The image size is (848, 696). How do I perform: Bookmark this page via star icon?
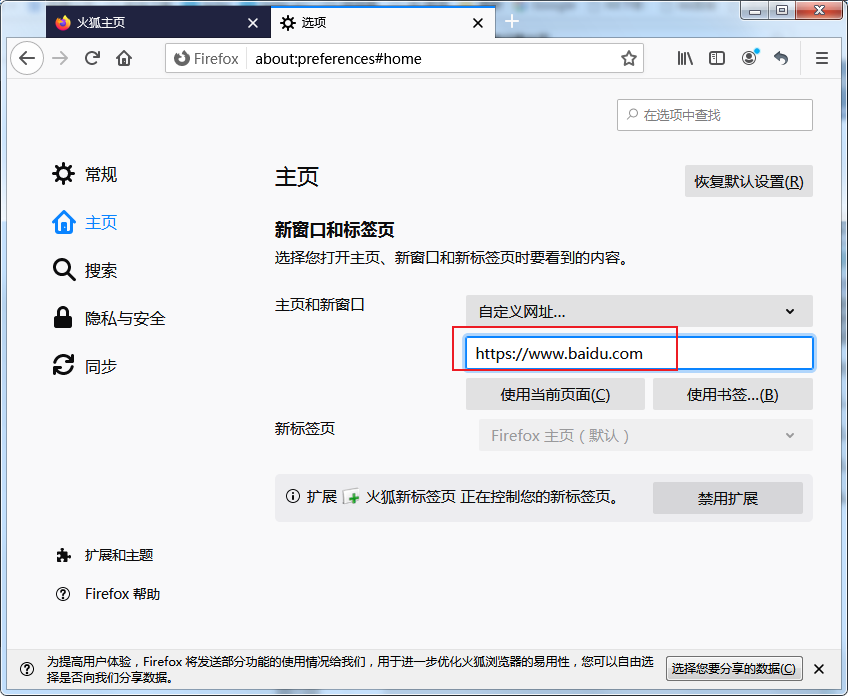pyautogui.click(x=629, y=58)
